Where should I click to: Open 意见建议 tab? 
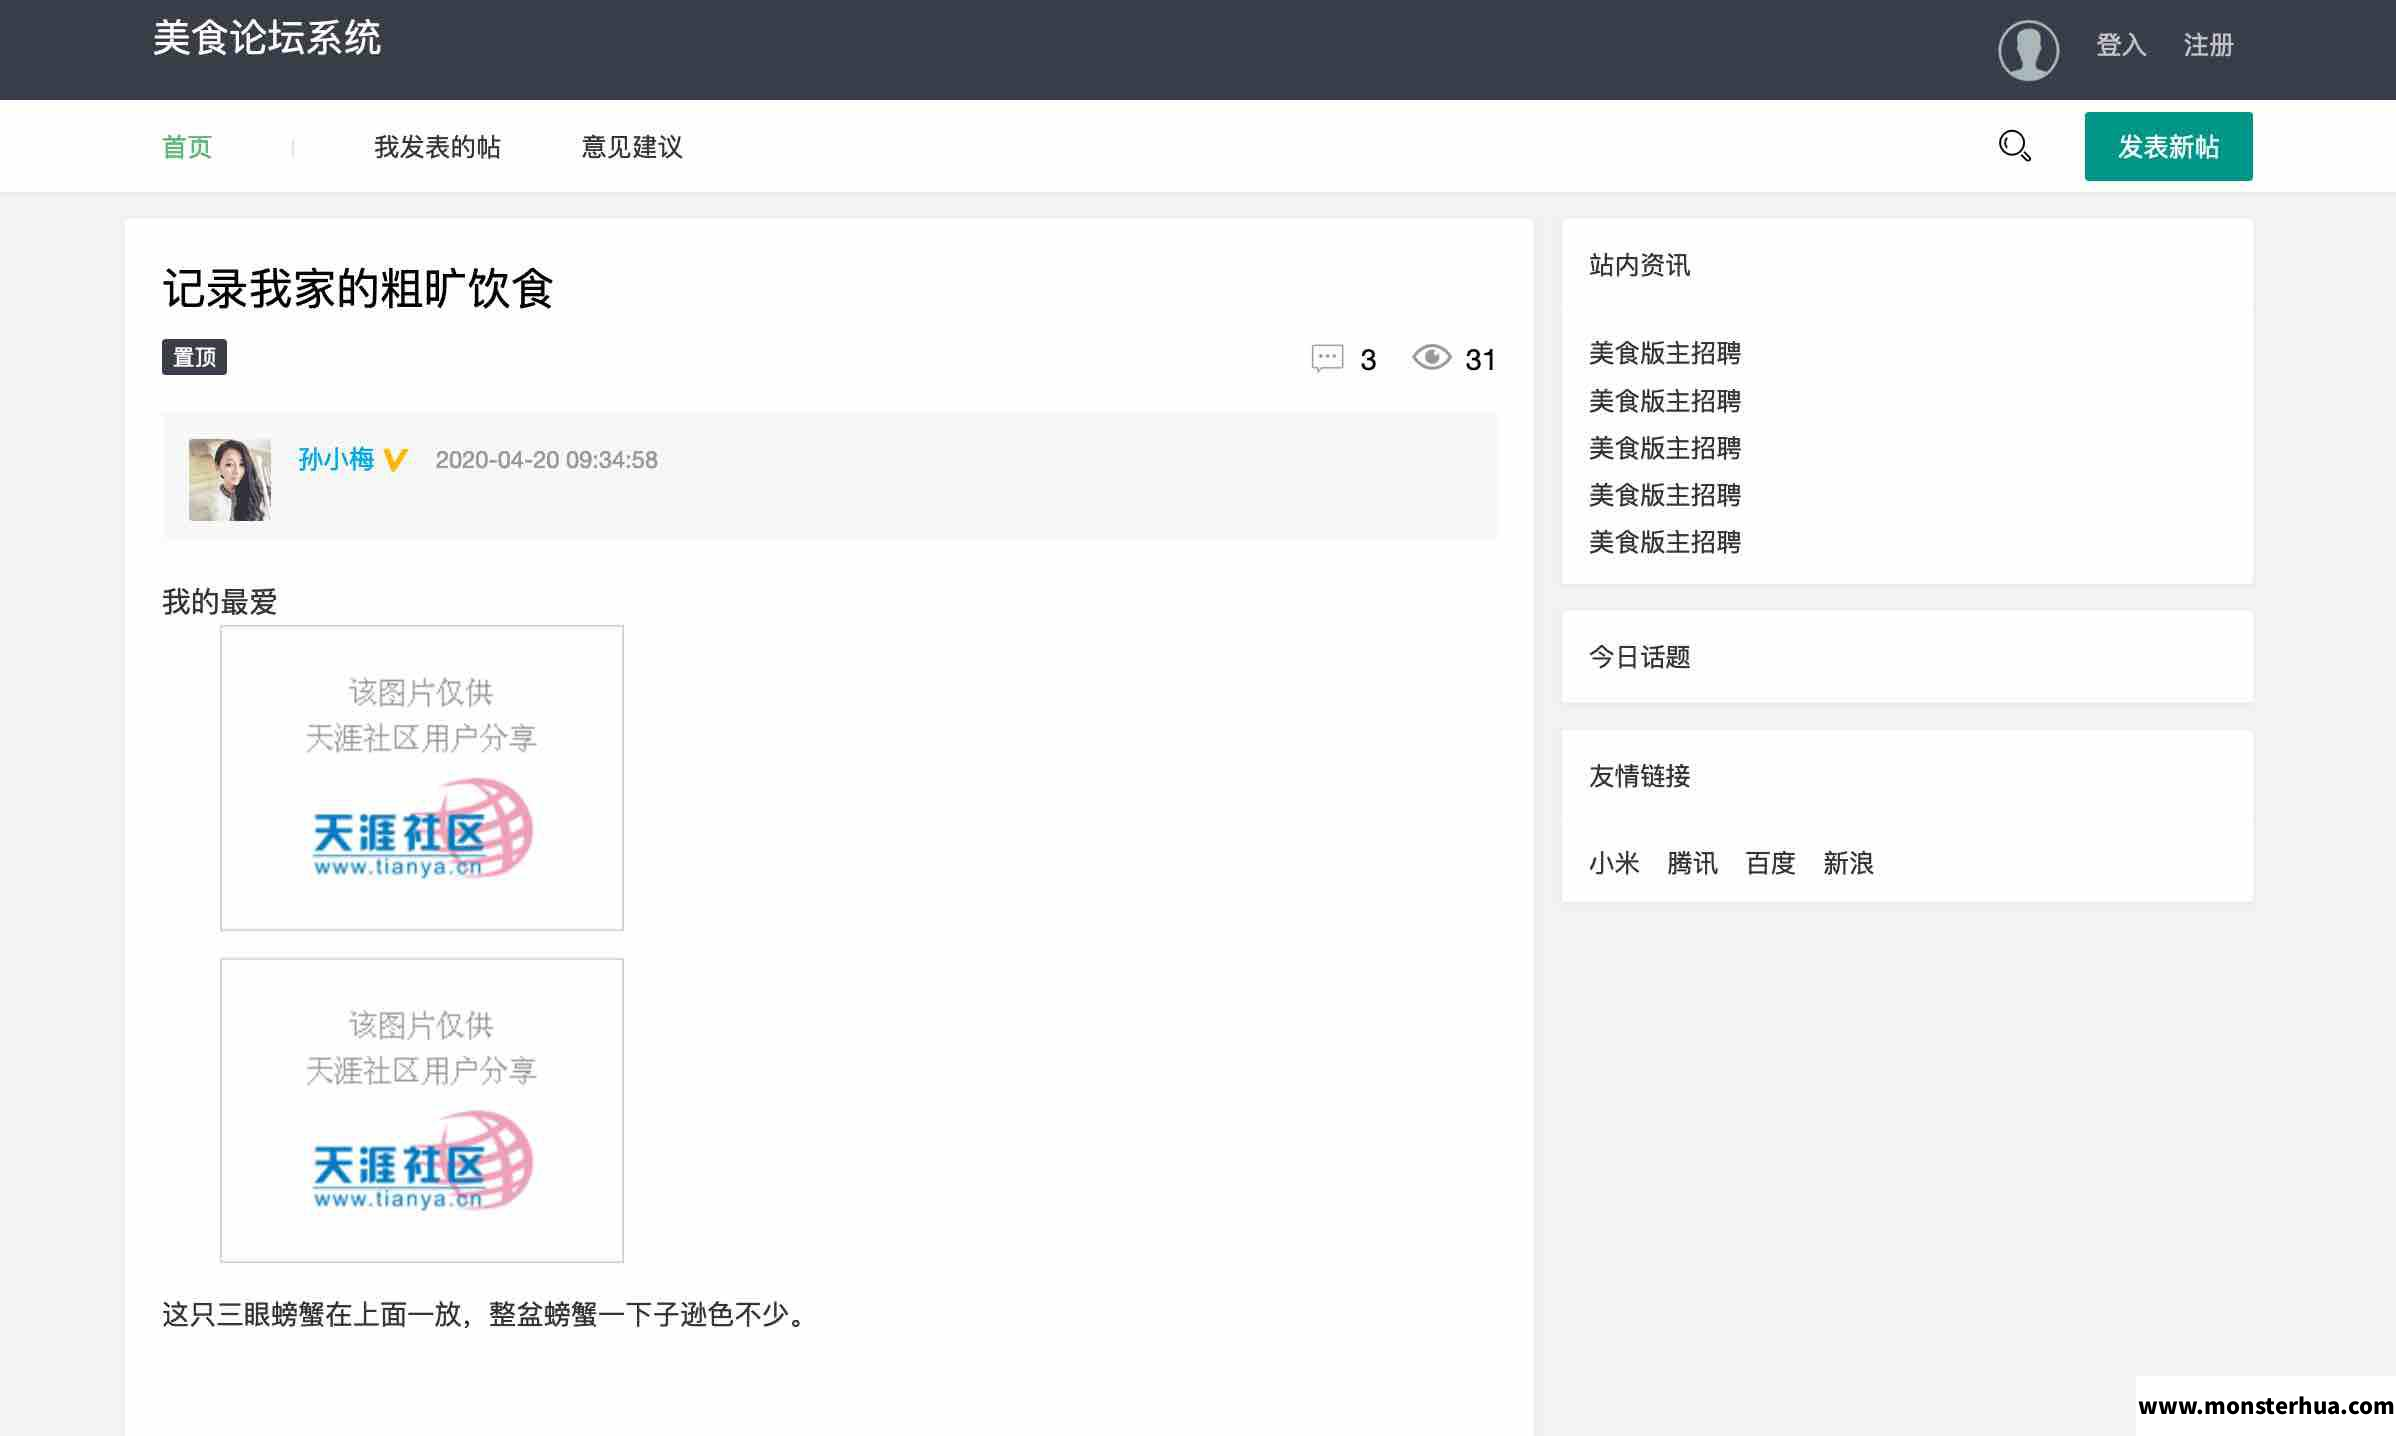pos(632,147)
